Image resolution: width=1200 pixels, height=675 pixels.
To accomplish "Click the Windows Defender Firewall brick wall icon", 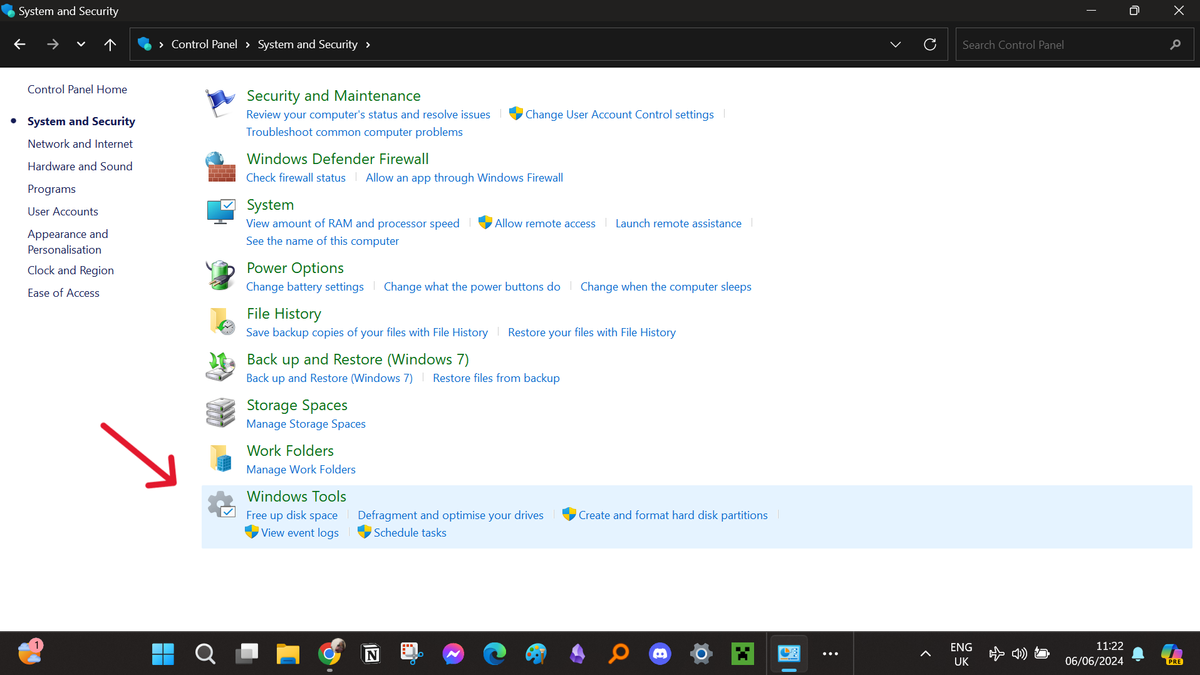I will pyautogui.click(x=220, y=166).
